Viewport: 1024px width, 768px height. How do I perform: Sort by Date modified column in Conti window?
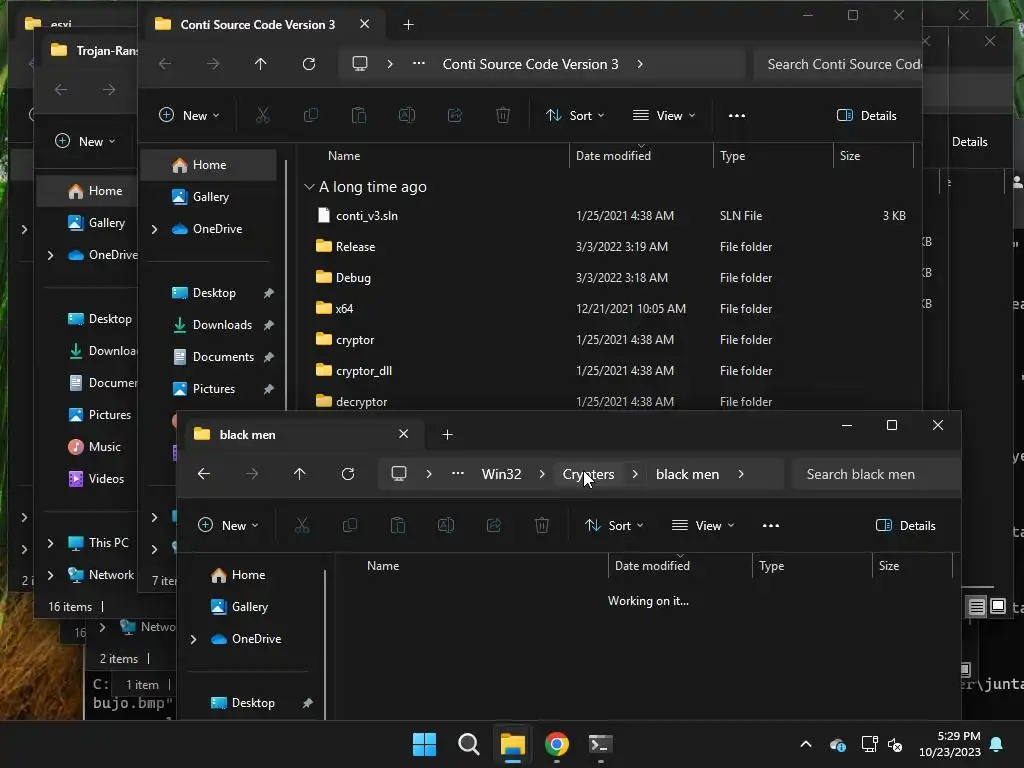point(613,156)
